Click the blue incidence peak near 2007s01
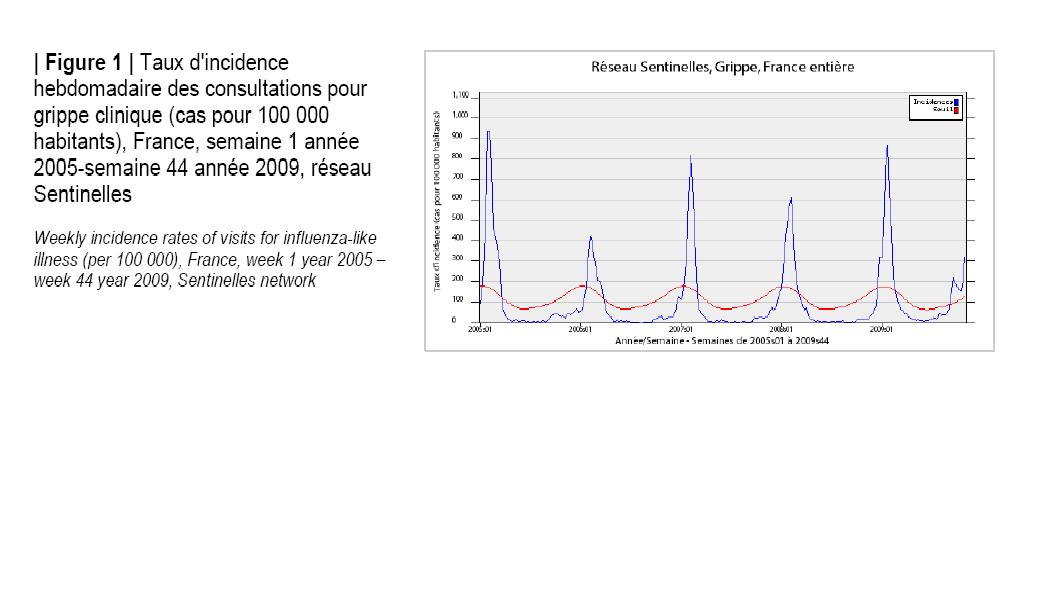The height and width of the screenshot is (591, 1060). click(691, 156)
